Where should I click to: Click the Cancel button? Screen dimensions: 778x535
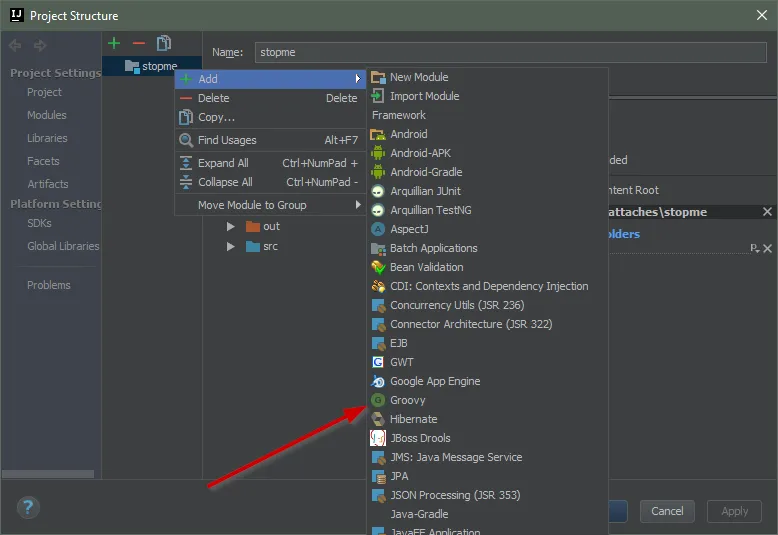click(x=667, y=511)
